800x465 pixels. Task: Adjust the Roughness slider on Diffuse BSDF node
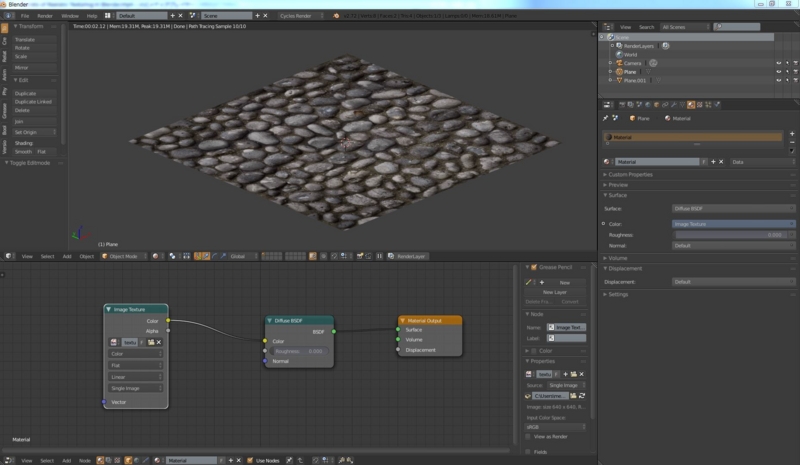[x=298, y=351]
